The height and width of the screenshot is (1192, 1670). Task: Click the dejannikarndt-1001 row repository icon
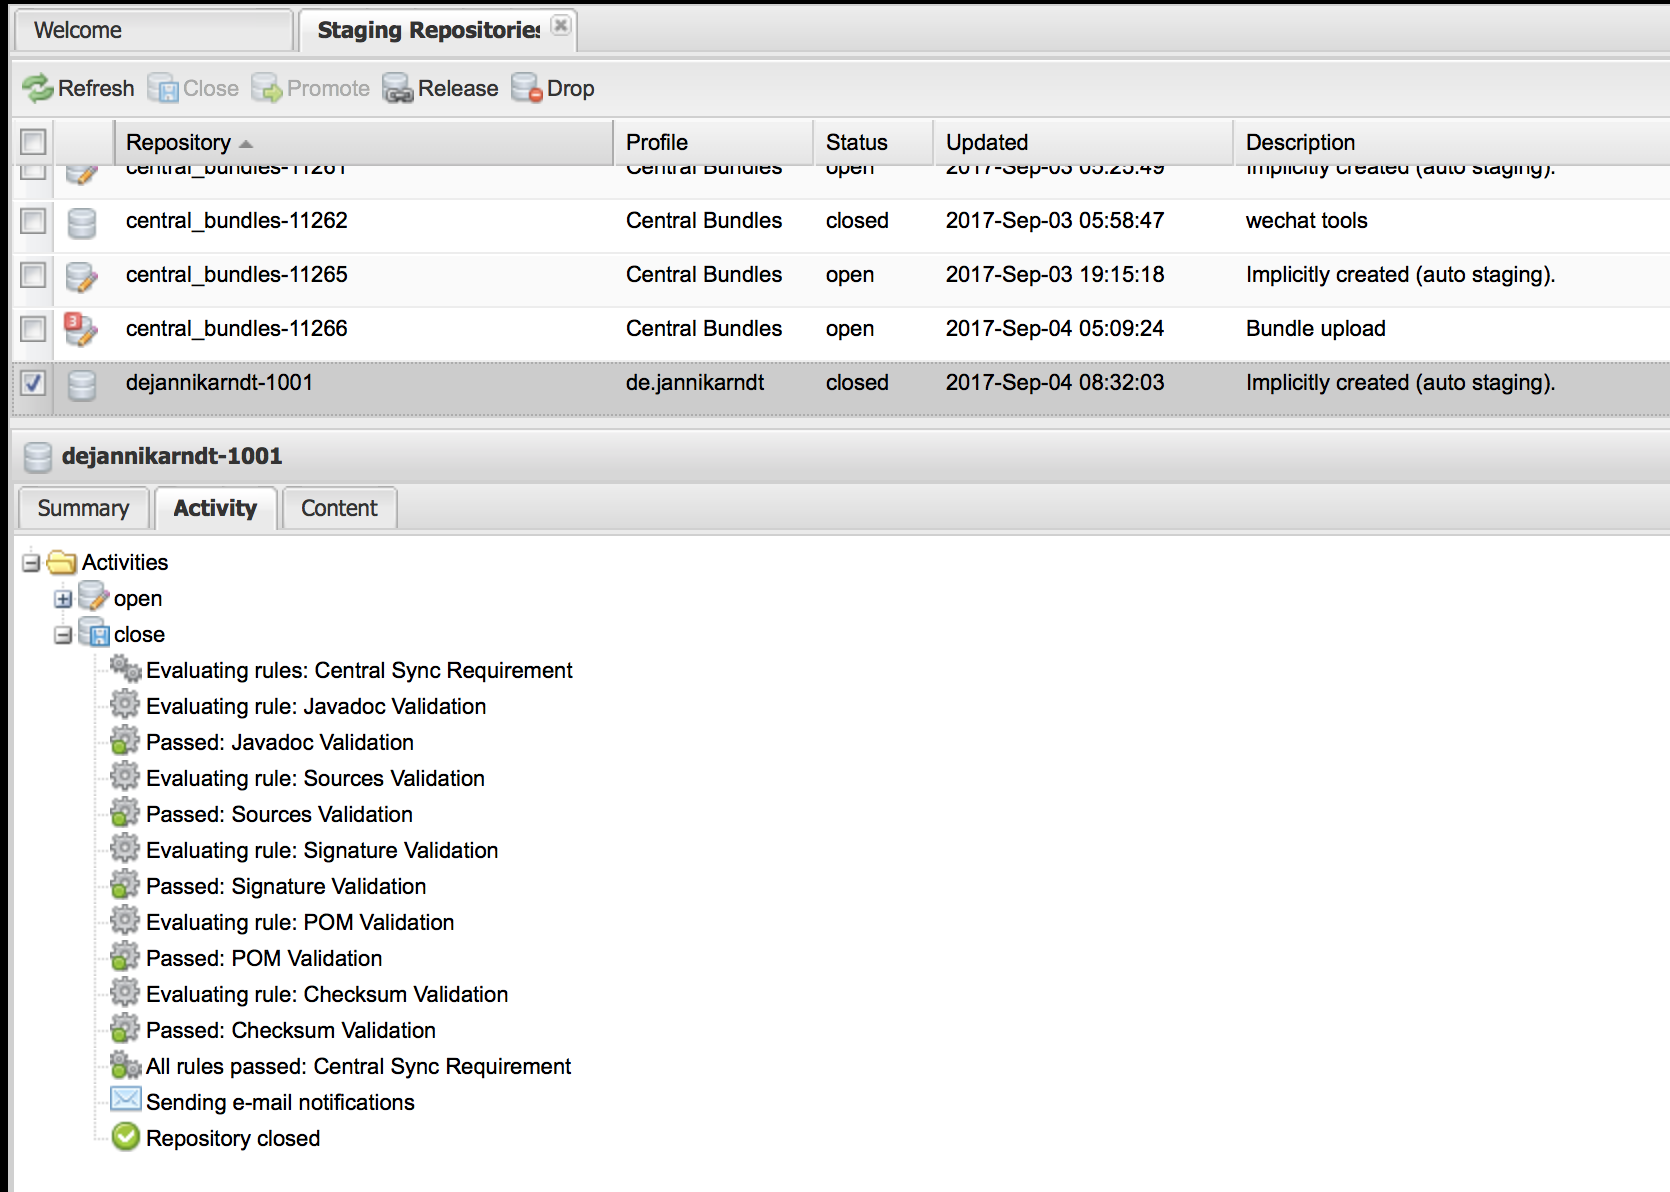pyautogui.click(x=82, y=384)
